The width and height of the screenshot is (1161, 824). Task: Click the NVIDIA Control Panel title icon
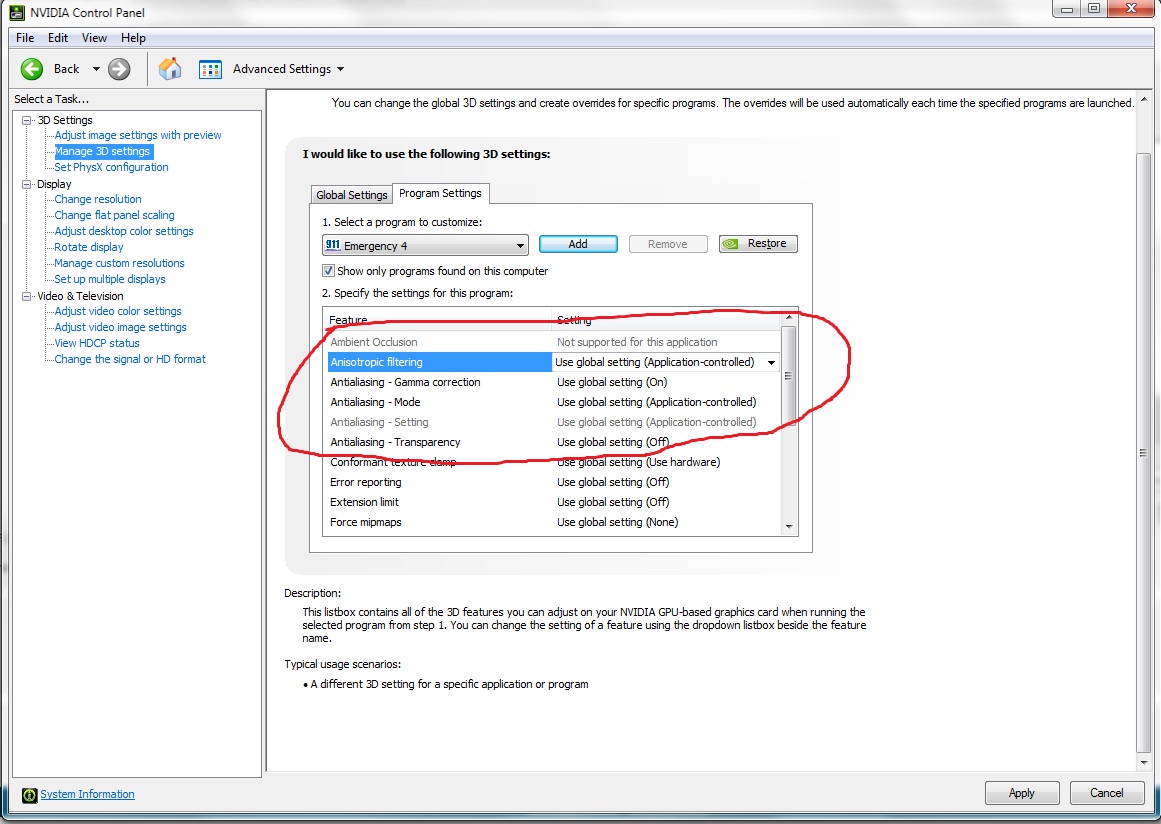pyautogui.click(x=16, y=12)
